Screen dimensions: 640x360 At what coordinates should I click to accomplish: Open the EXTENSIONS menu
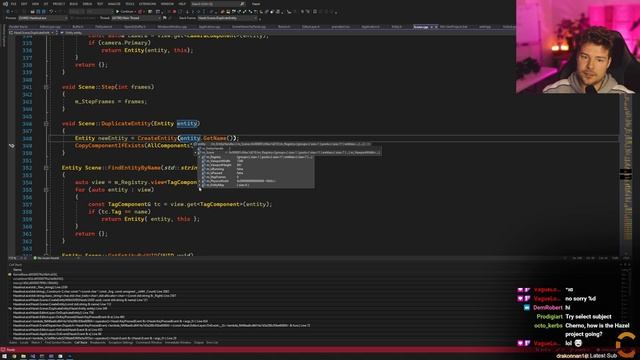click(x=147, y=4)
